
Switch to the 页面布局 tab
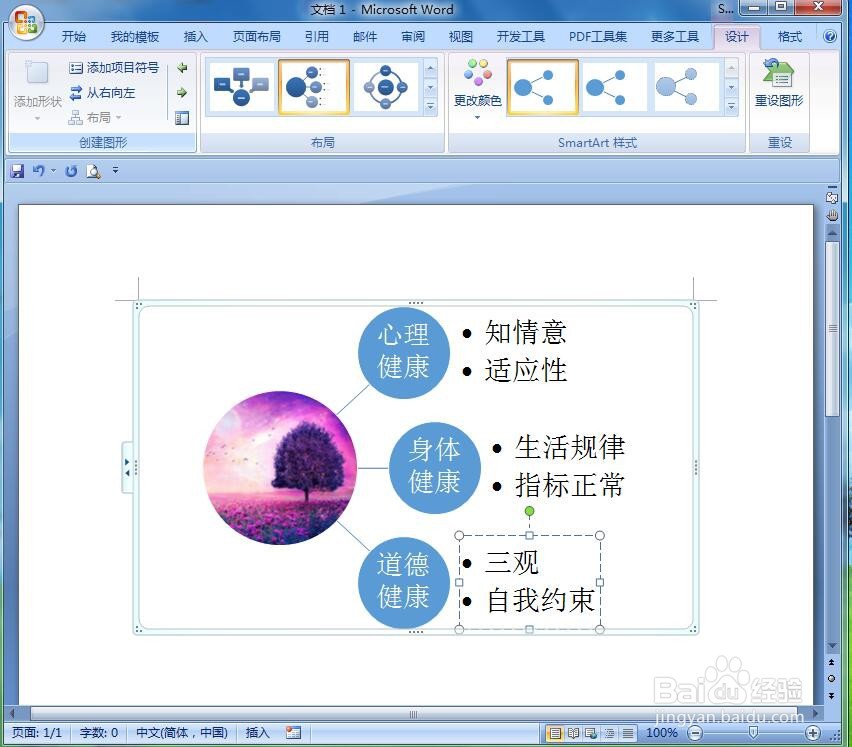coord(256,36)
